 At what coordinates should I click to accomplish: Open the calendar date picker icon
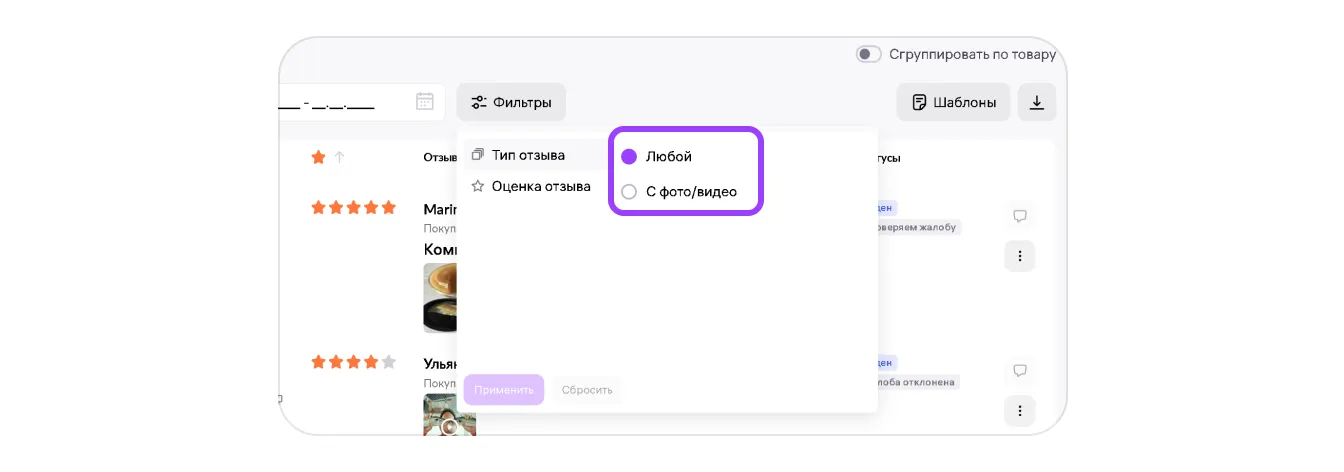(x=425, y=102)
